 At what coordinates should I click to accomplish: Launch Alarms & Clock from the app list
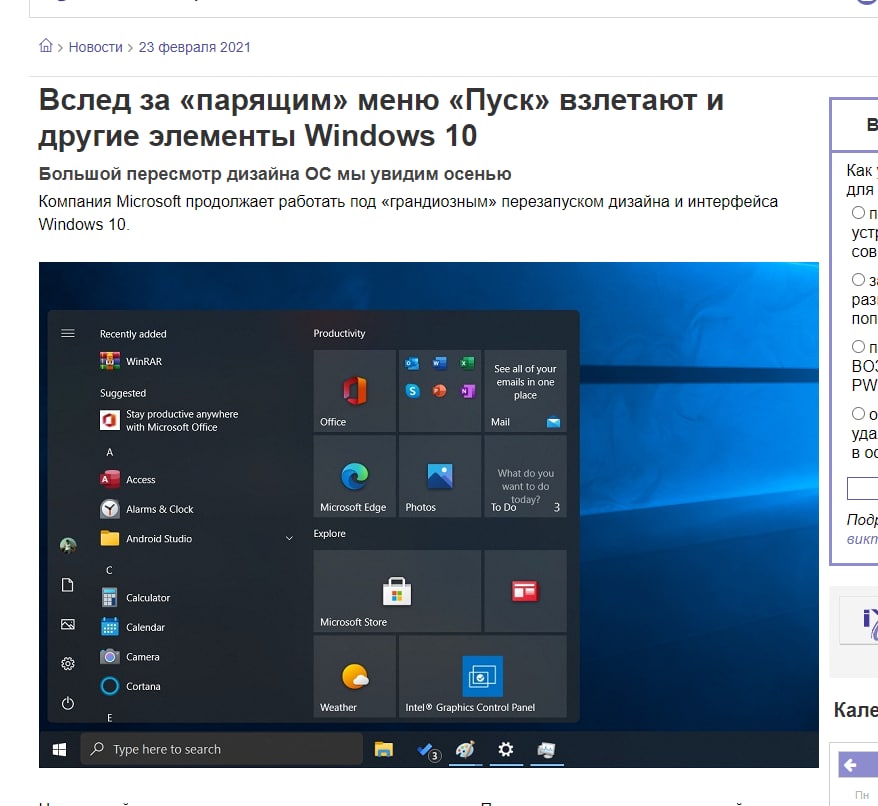pos(147,509)
